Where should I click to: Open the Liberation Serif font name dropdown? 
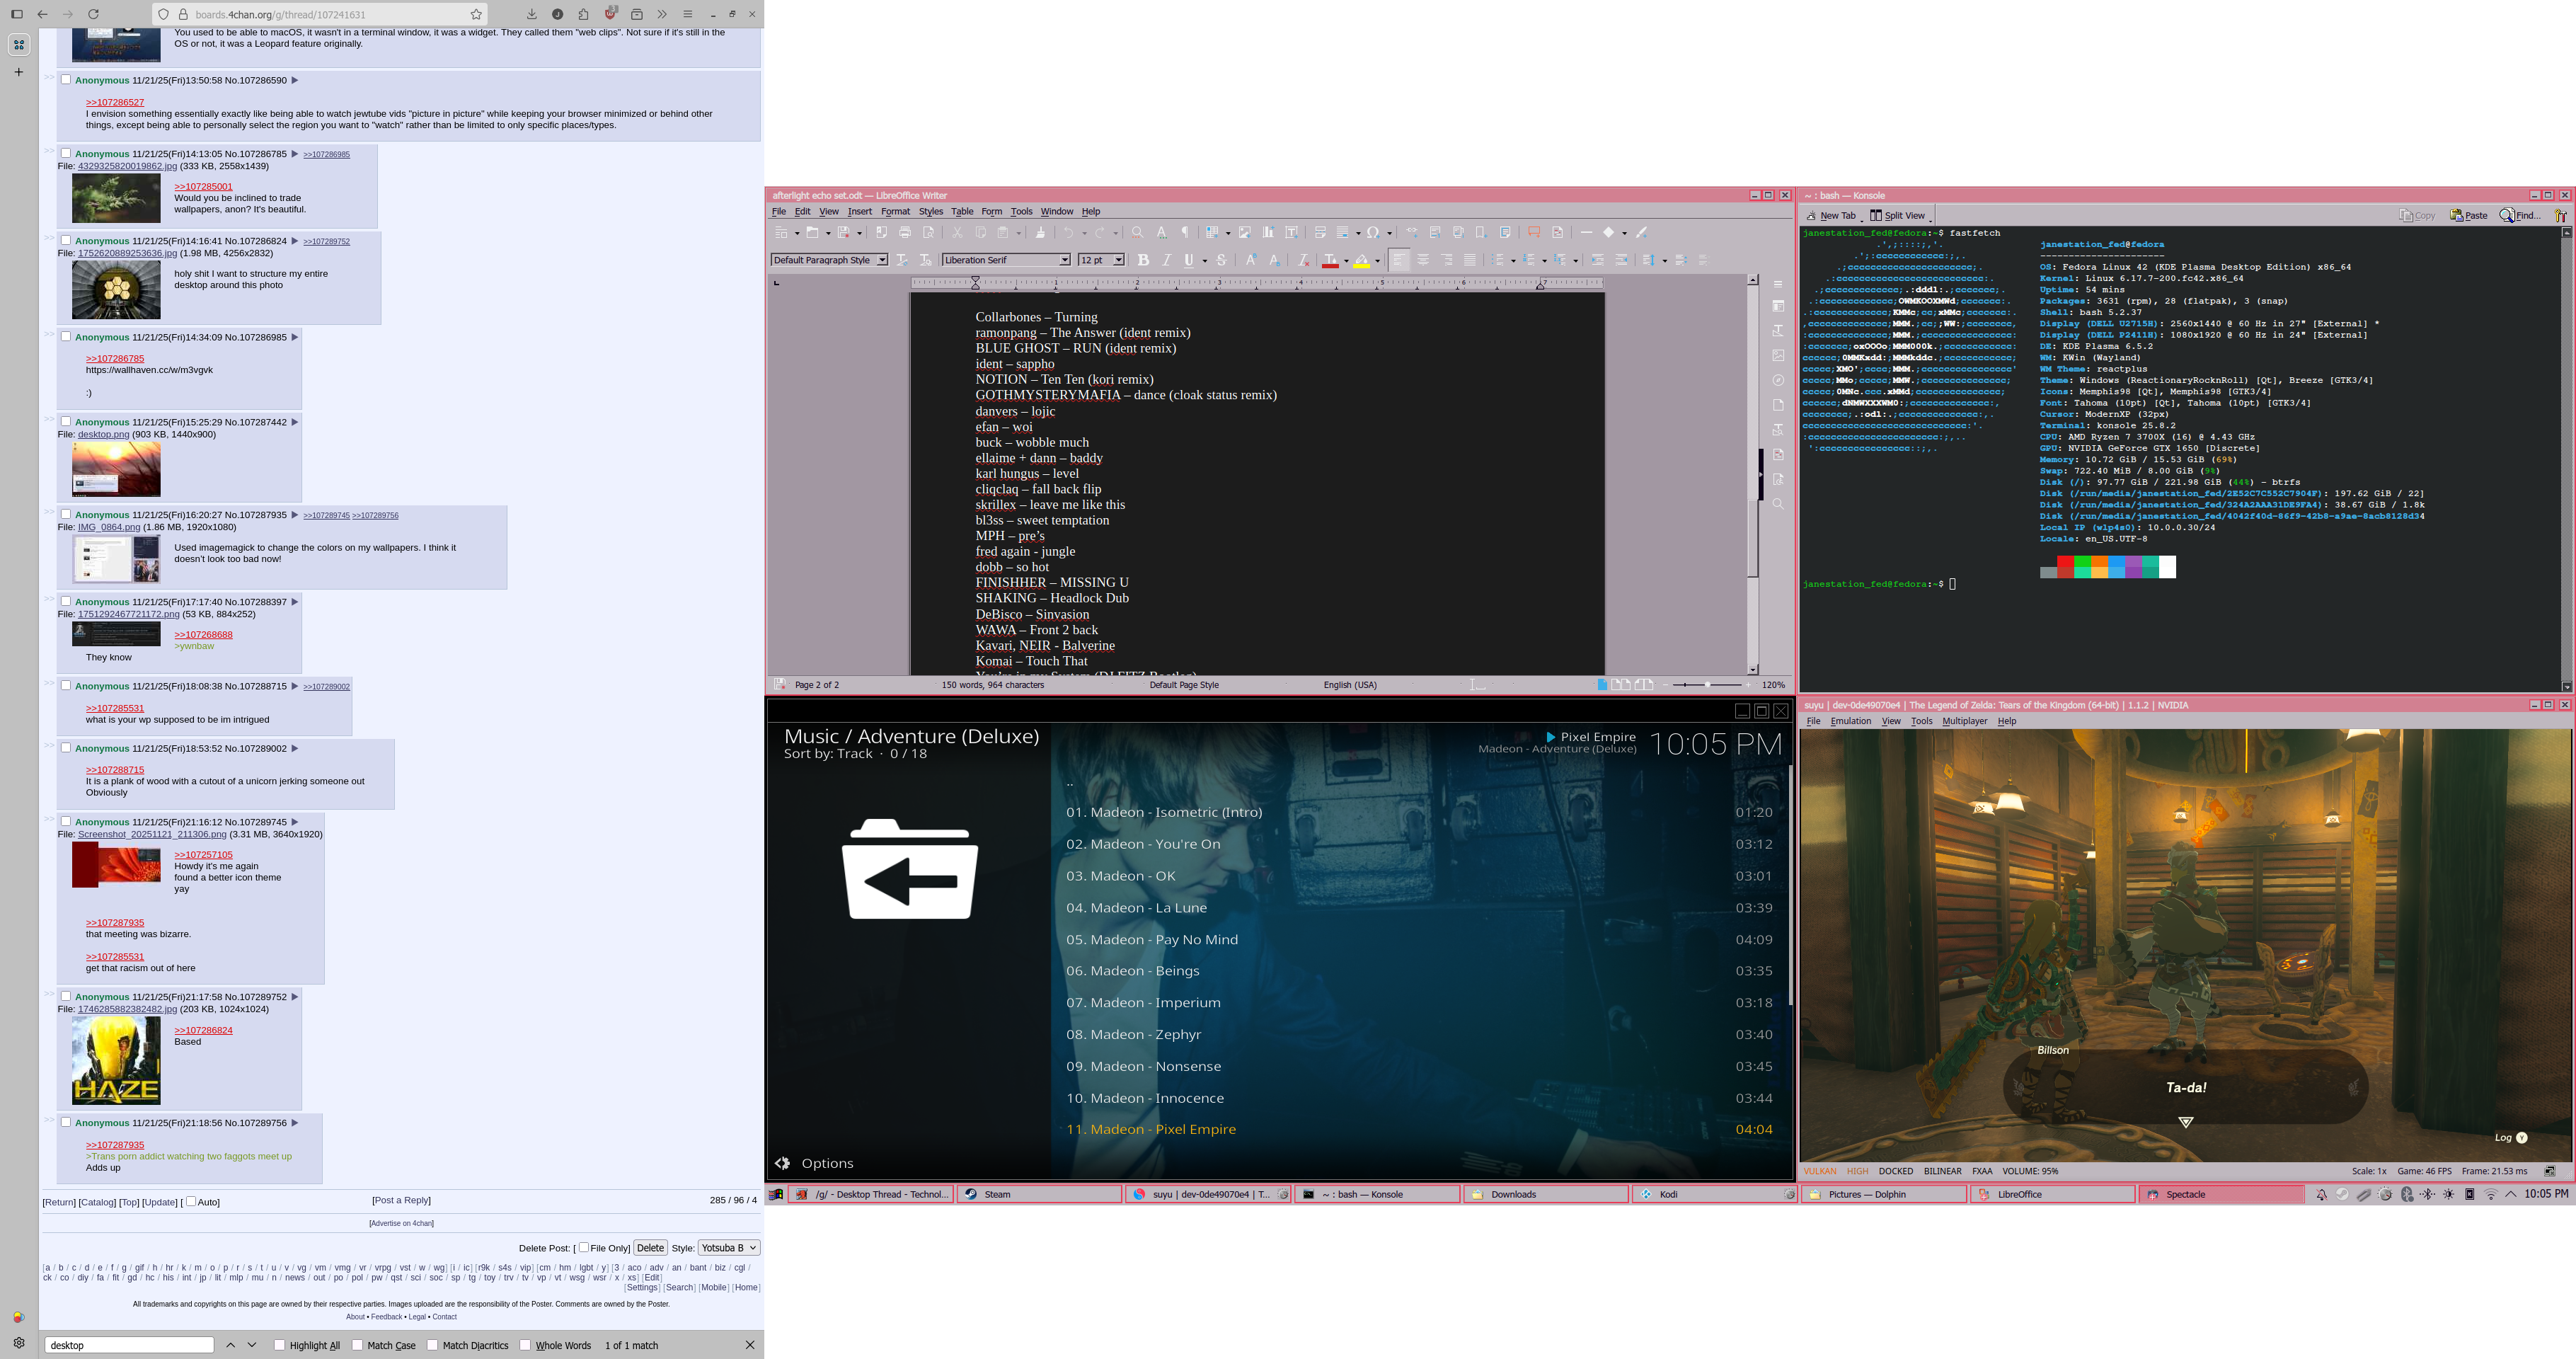pyautogui.click(x=1064, y=260)
